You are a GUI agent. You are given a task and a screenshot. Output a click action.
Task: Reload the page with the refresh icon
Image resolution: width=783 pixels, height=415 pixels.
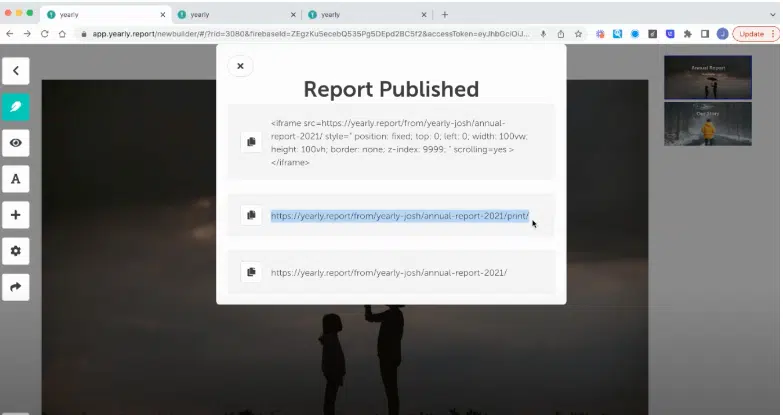[44, 33]
